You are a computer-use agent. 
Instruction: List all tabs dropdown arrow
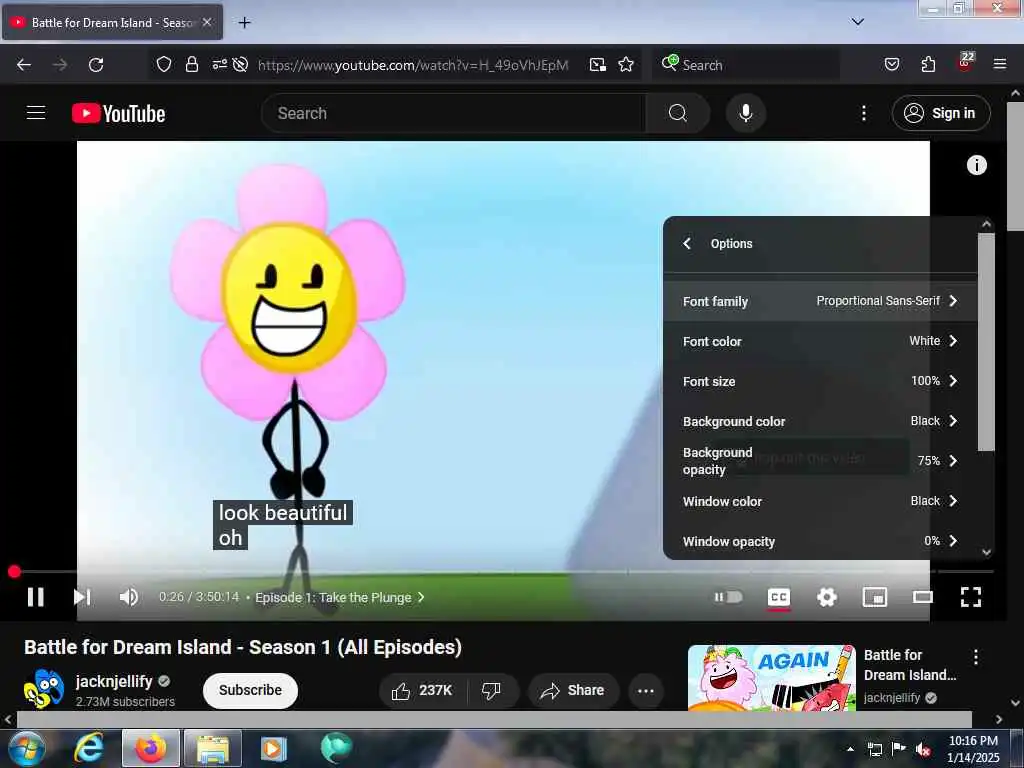pyautogui.click(x=858, y=22)
